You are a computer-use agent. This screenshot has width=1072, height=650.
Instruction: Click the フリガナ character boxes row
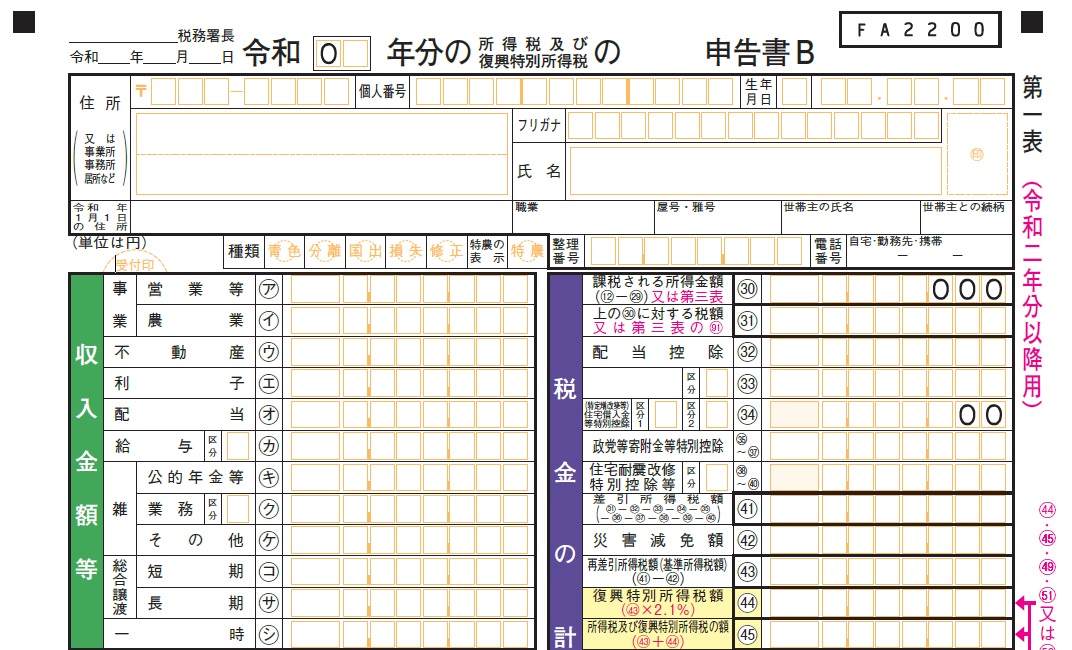coord(754,126)
